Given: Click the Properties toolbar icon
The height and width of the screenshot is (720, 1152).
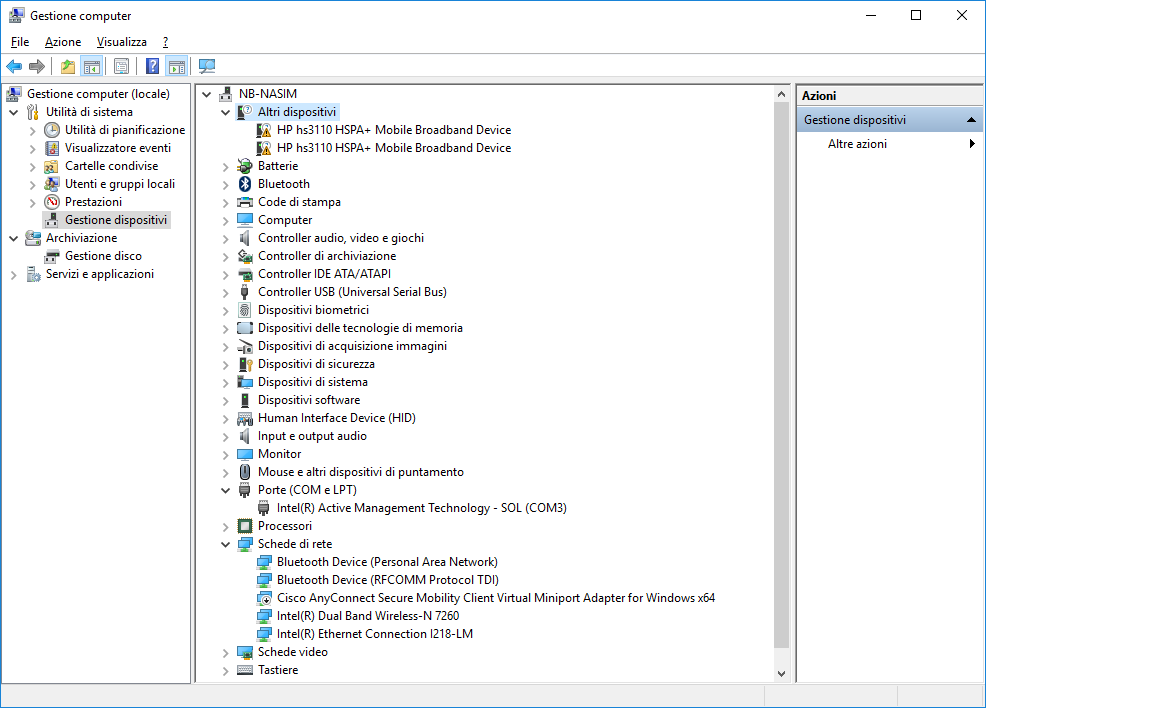Looking at the screenshot, I should (x=121, y=67).
